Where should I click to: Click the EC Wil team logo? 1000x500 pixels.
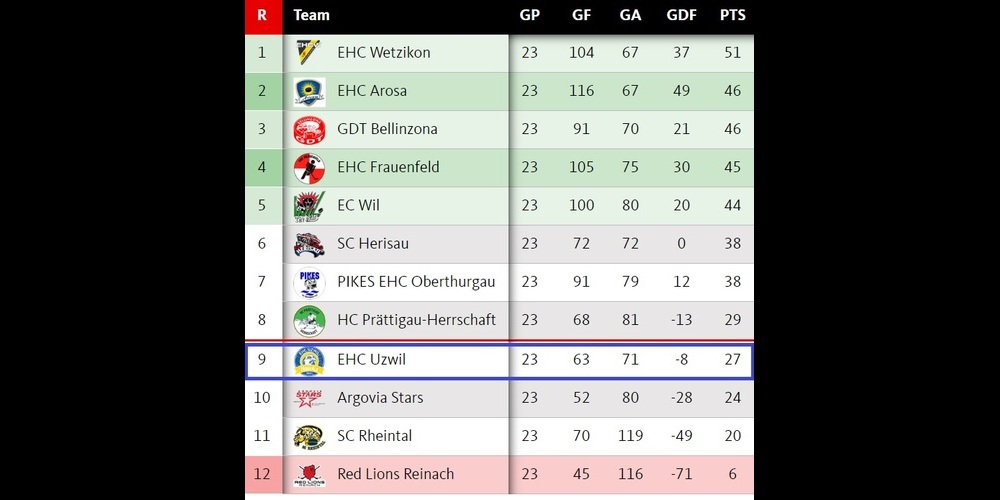pyautogui.click(x=309, y=206)
